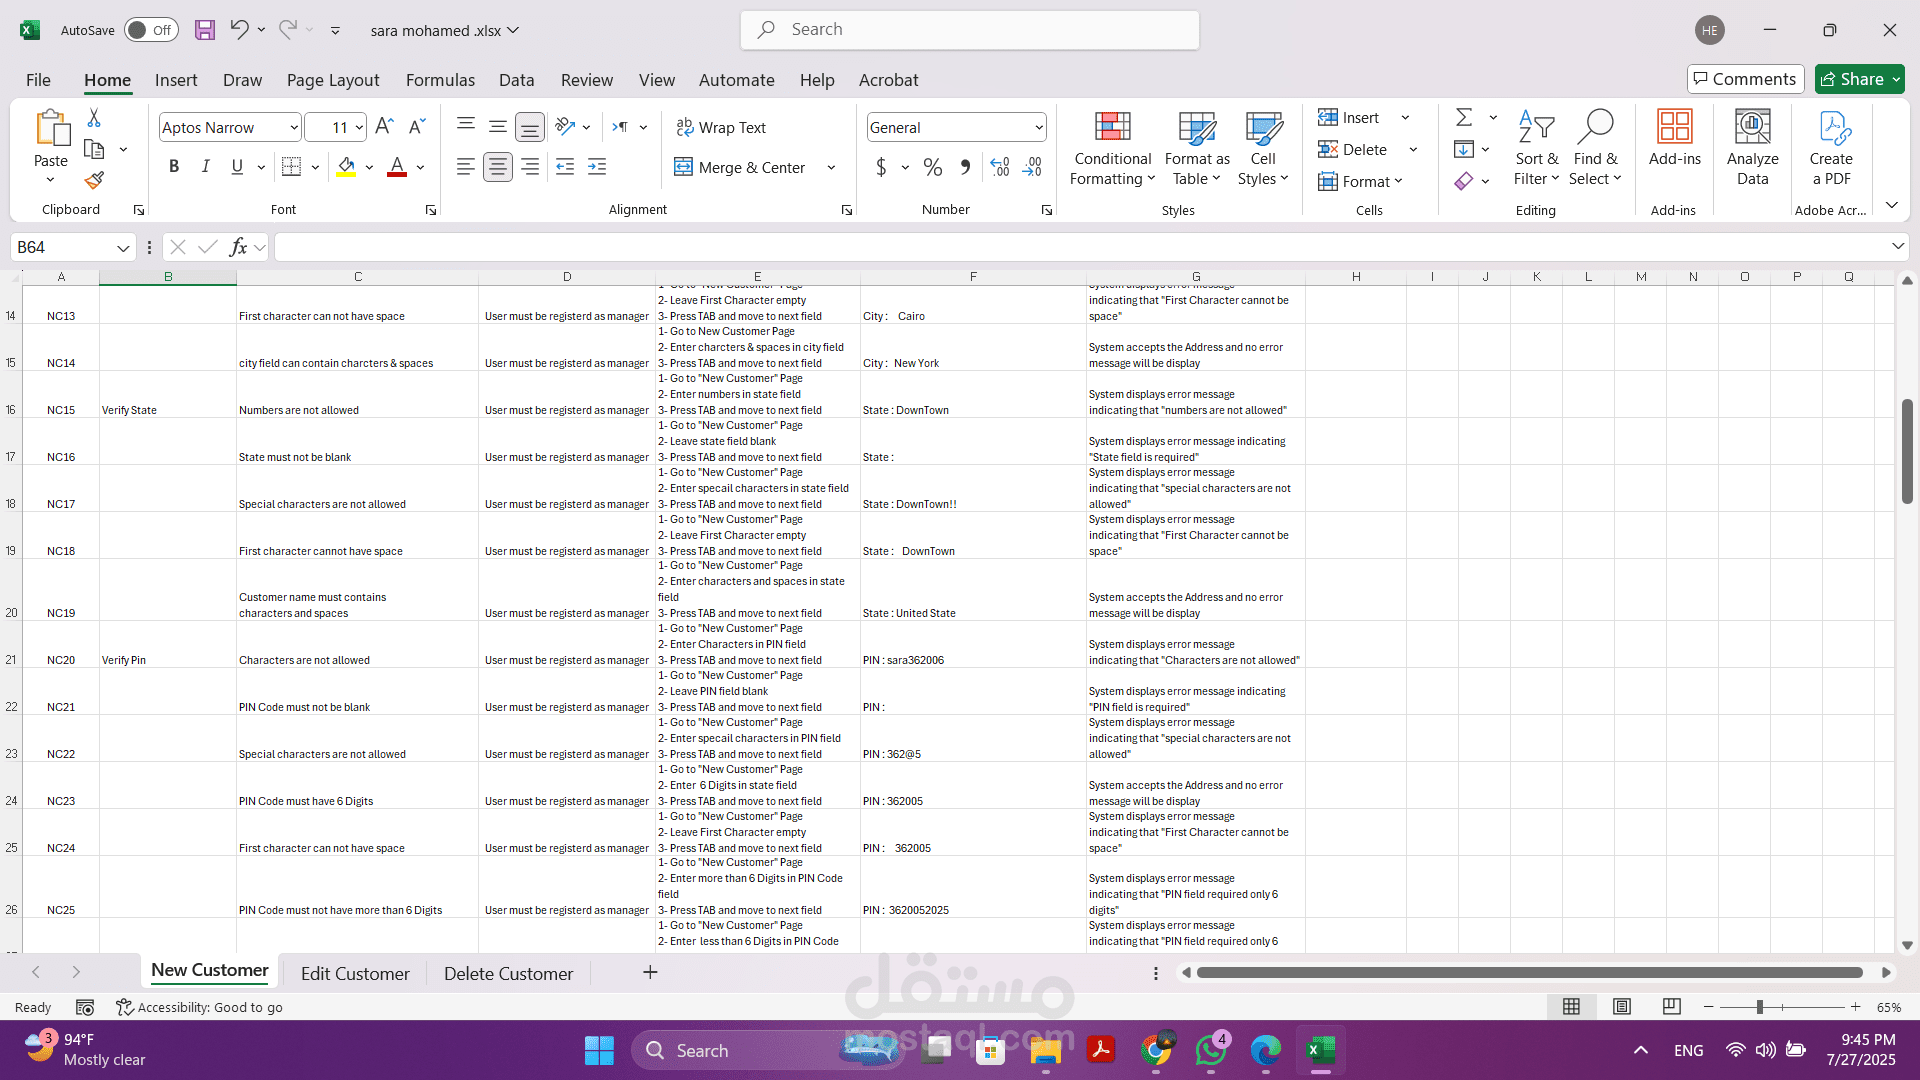Apply Wrap Text to cell
1920x1080 pixels.
click(721, 127)
